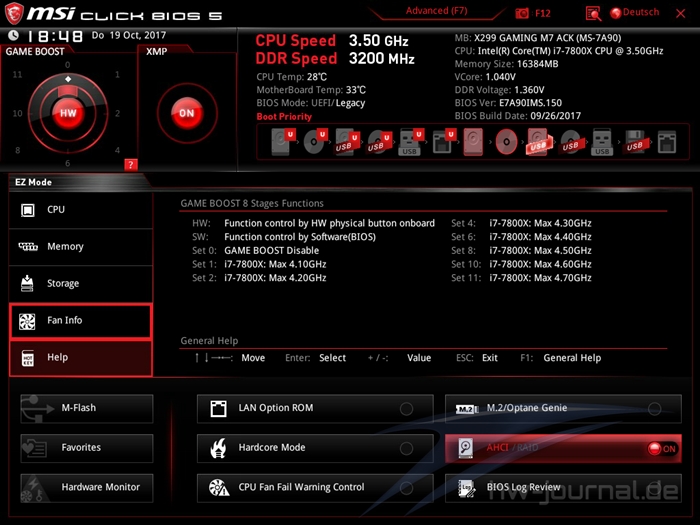The width and height of the screenshot is (700, 525).
Task: Toggle the XMP ON button
Action: (187, 113)
